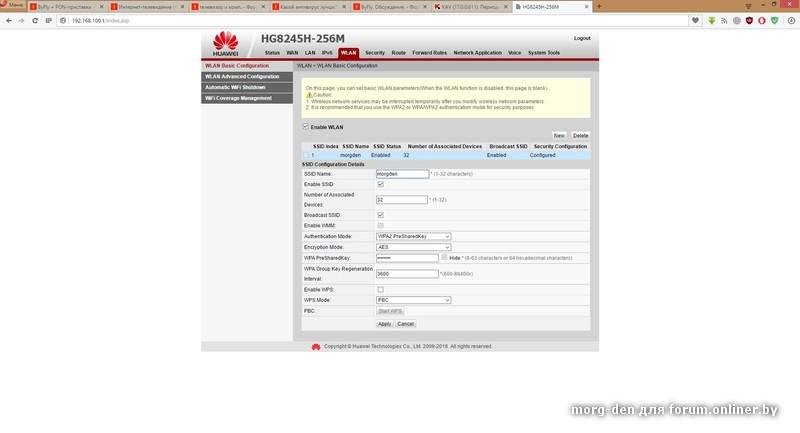
Task: Click the browser forward arrow
Action: click(x=21, y=21)
